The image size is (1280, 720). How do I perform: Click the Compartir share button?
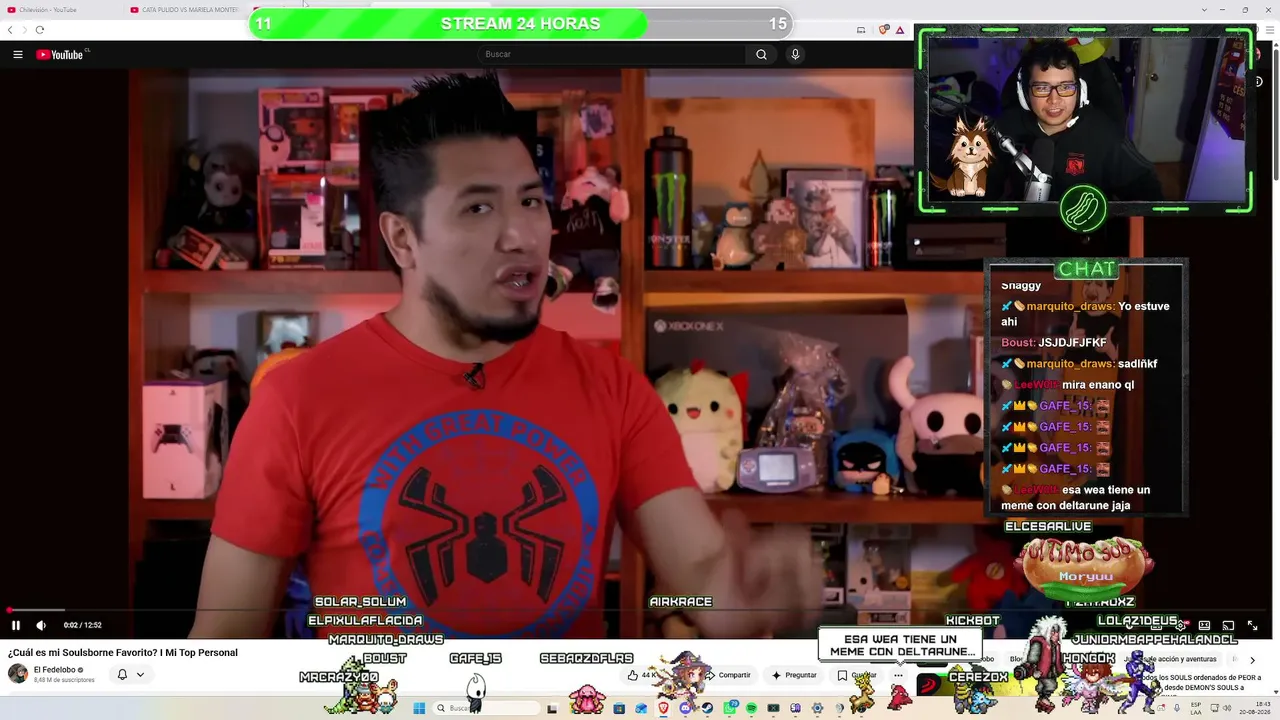(x=728, y=676)
